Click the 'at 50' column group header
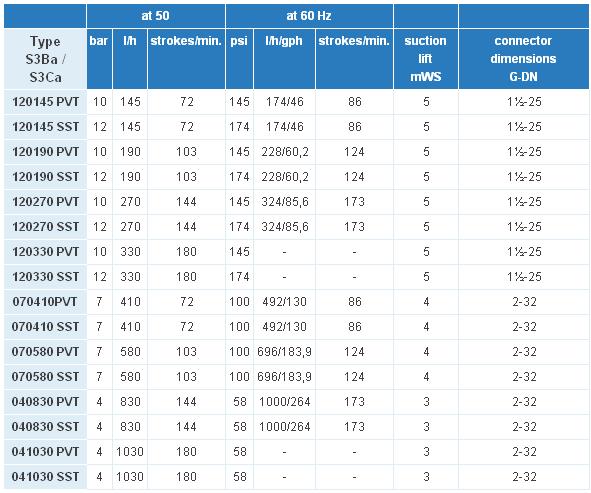The width and height of the screenshot is (591, 493). [156, 16]
